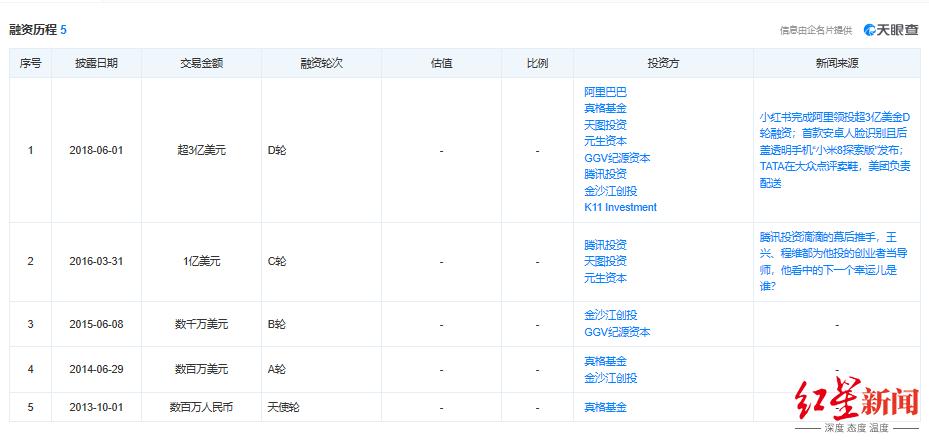Open the K11 Investment investor link
Image resolution: width=929 pixels, height=444 pixels.
tap(620, 207)
